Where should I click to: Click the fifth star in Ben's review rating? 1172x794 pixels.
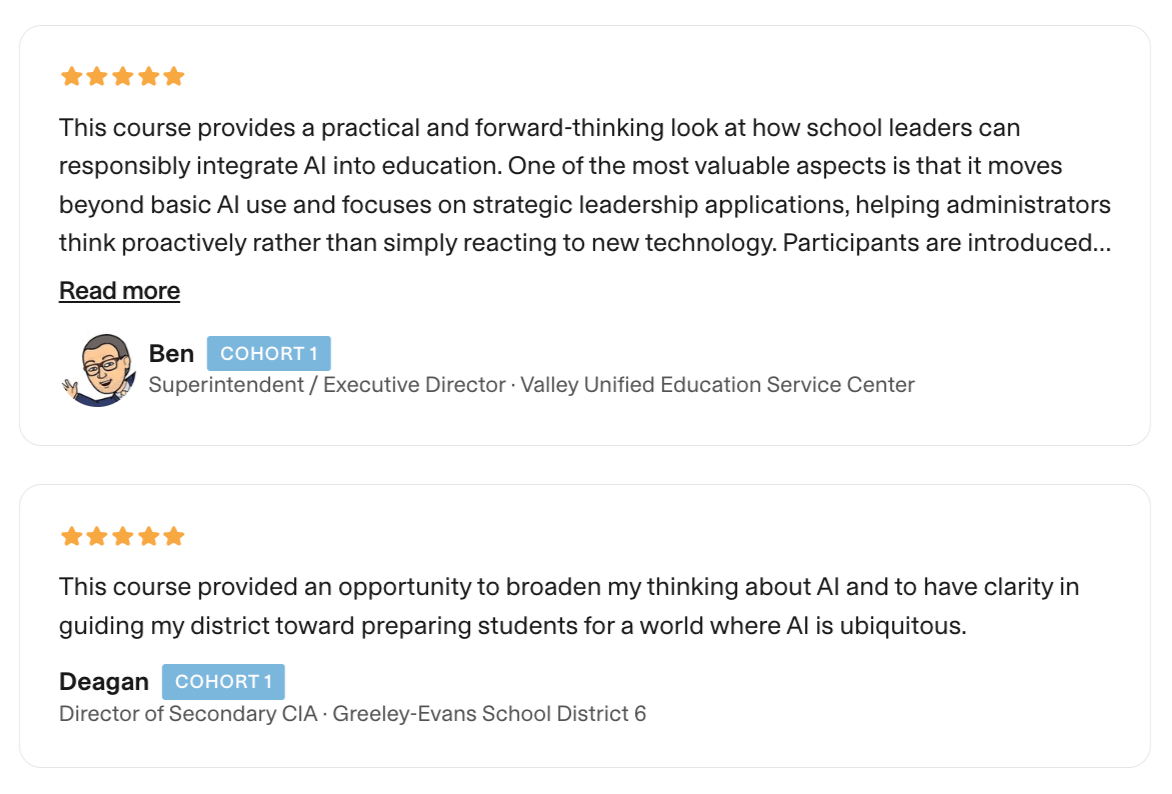tap(174, 76)
